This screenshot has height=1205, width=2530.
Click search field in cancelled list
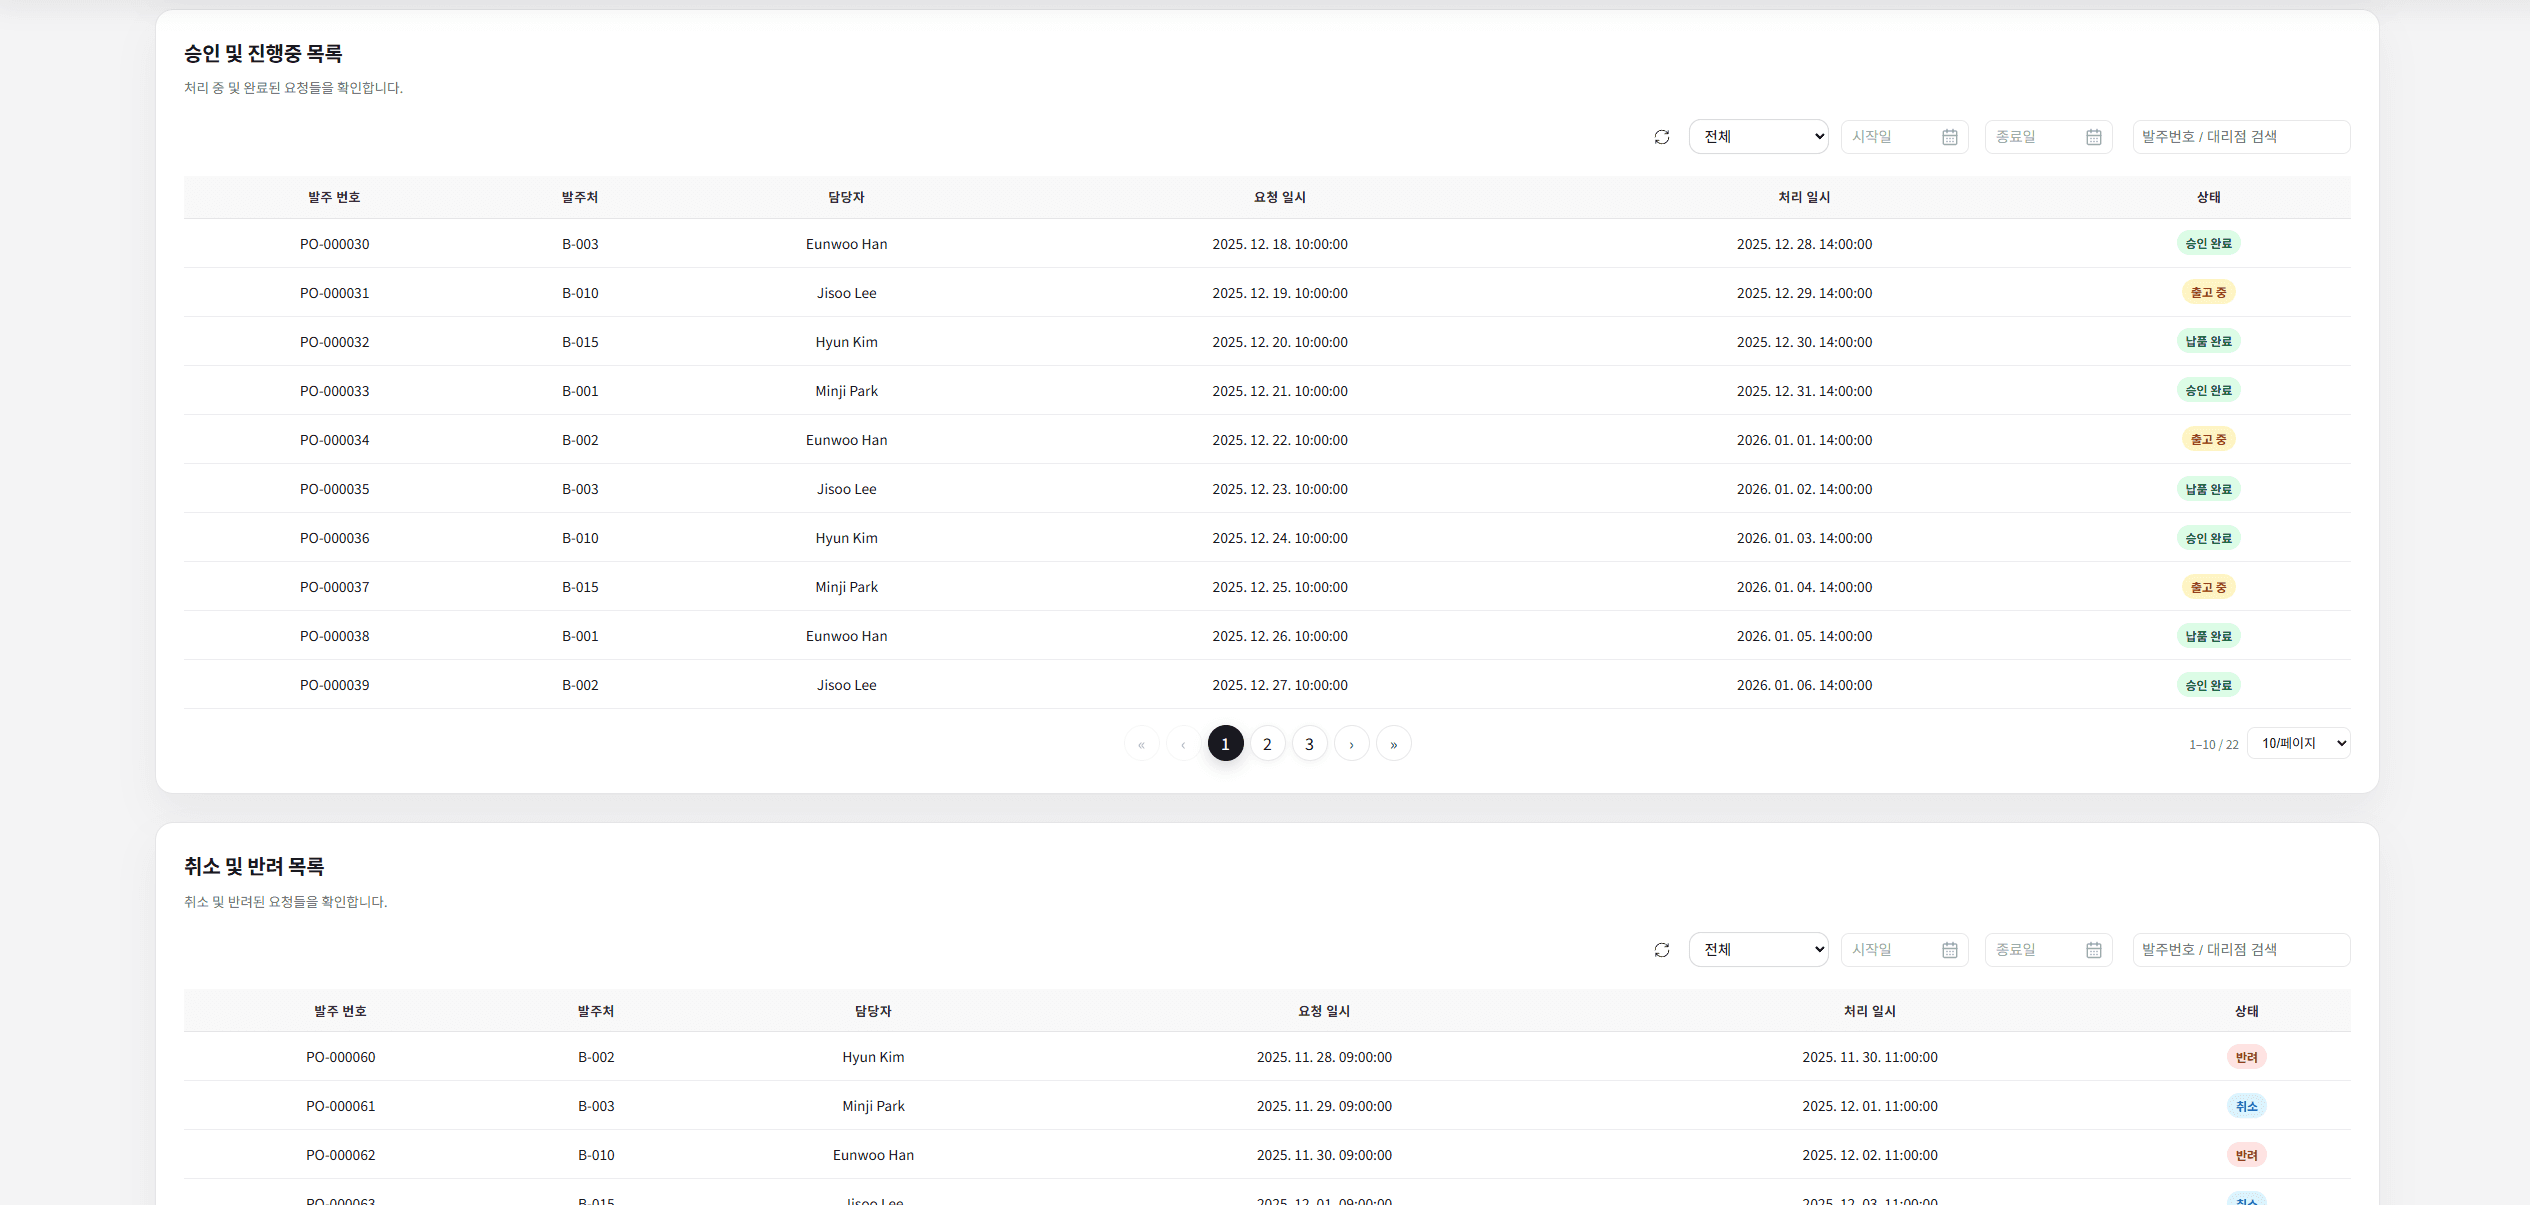(x=2240, y=950)
